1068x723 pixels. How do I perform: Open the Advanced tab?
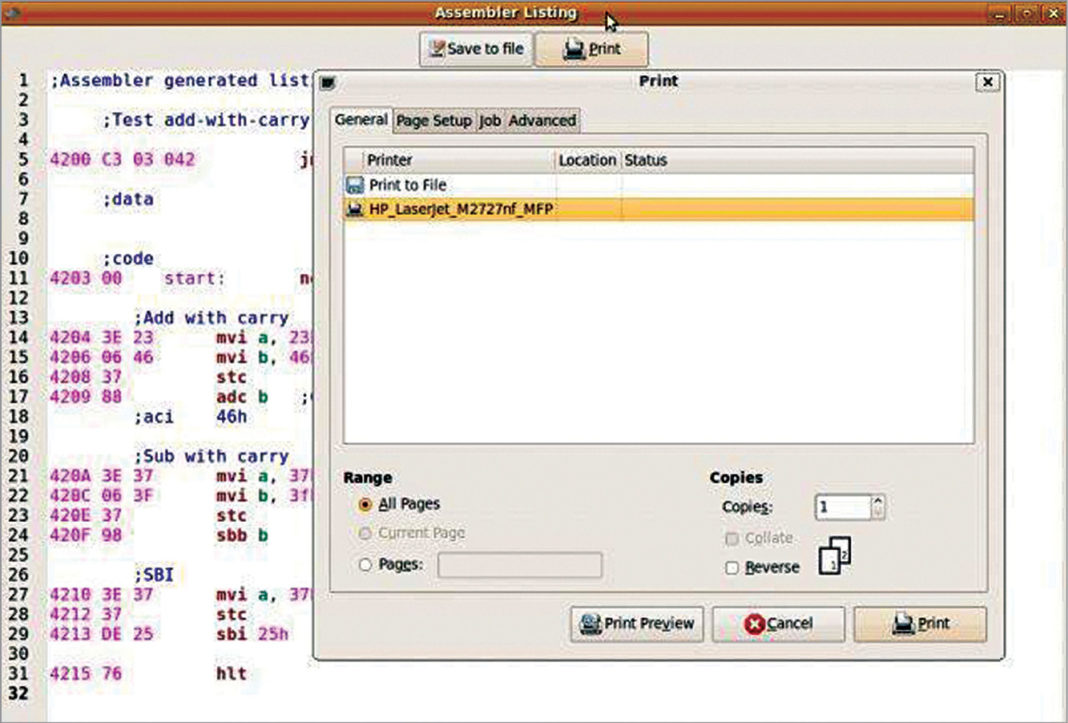pos(541,120)
